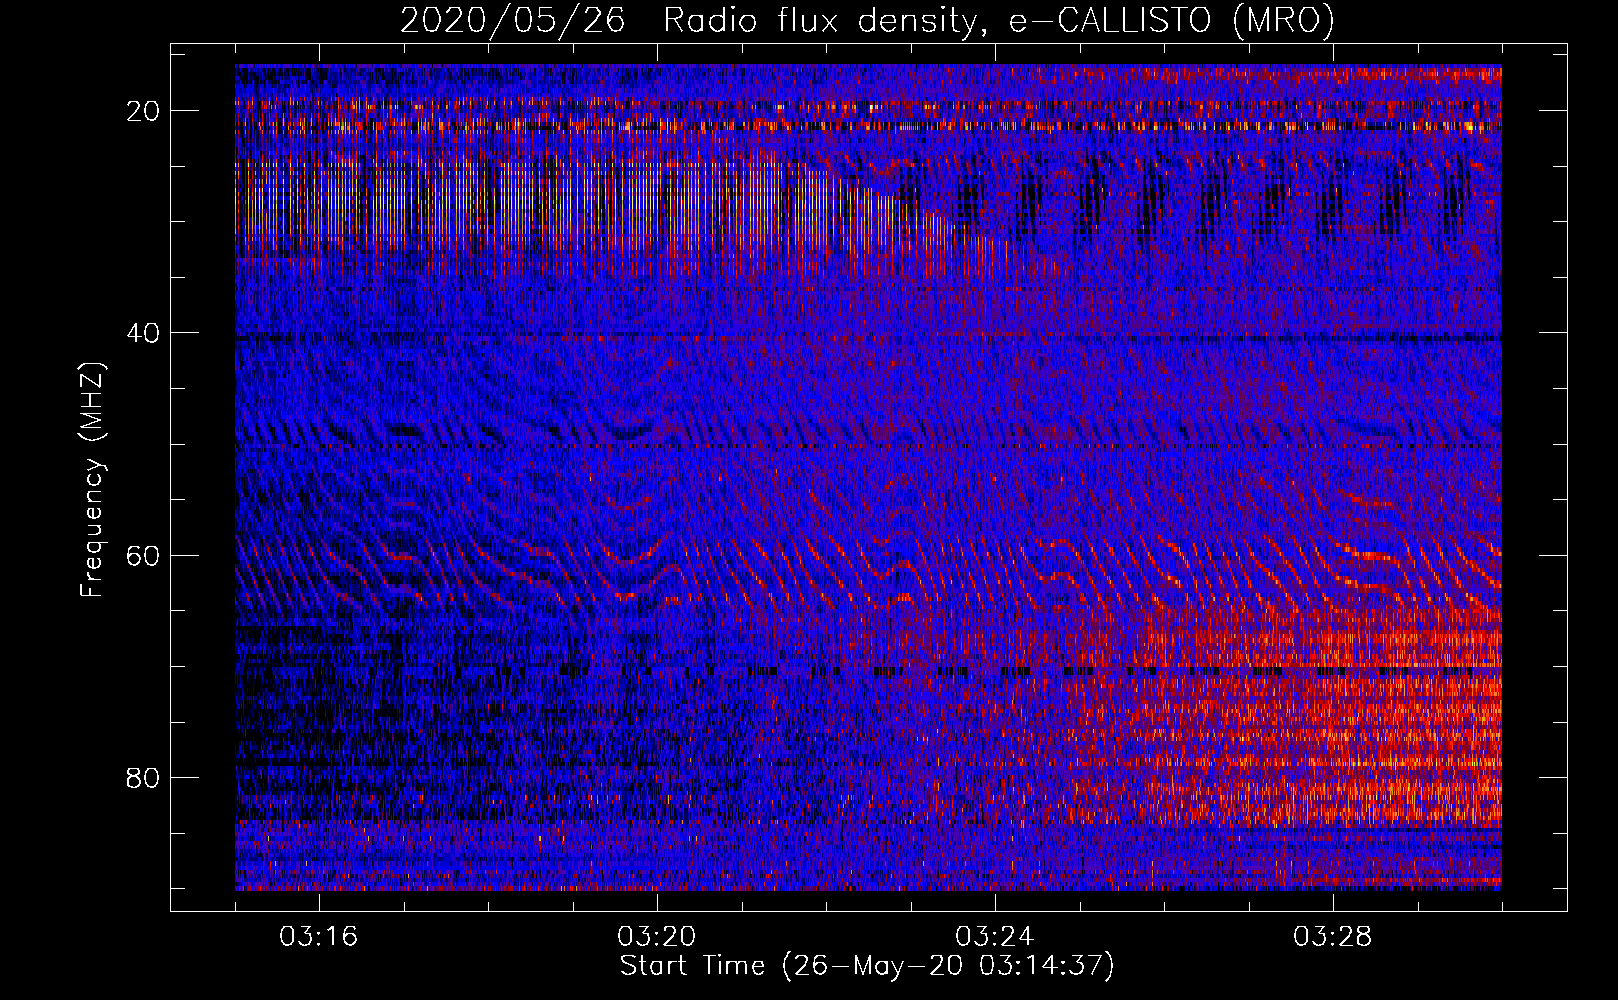The image size is (1618, 1000).
Task: Click the 20 MHz frequency tick label
Action: point(144,111)
